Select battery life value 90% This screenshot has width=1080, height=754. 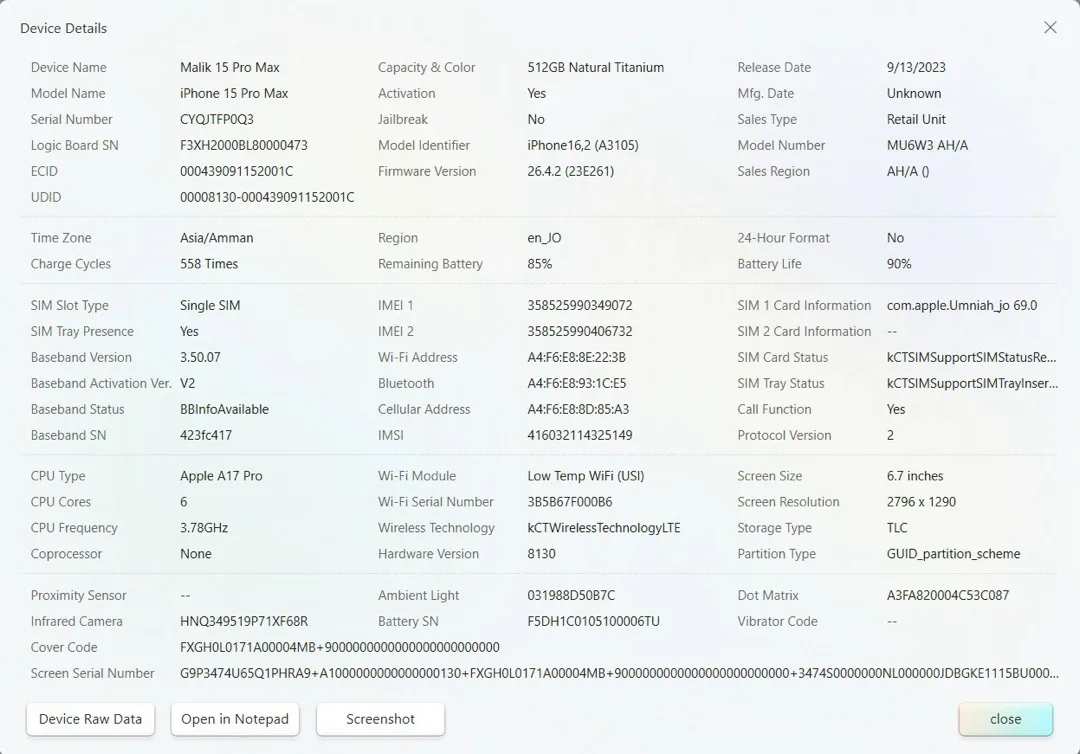point(899,264)
